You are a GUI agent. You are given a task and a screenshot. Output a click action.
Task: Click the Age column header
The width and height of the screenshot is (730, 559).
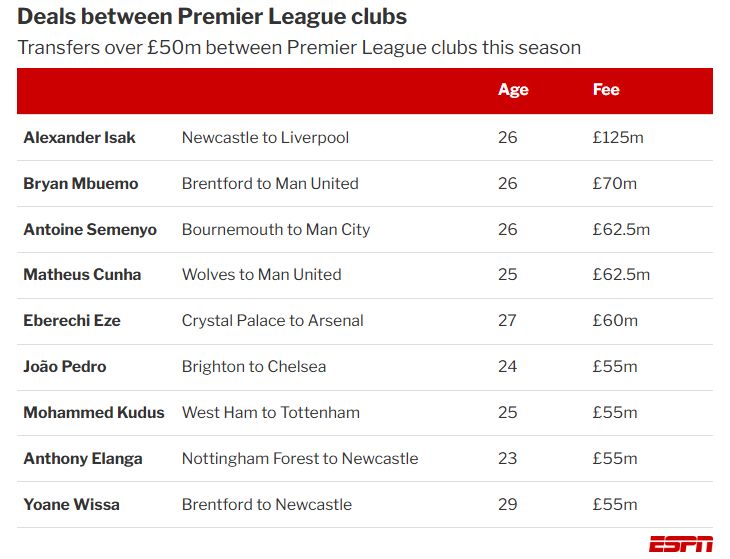[x=512, y=90]
